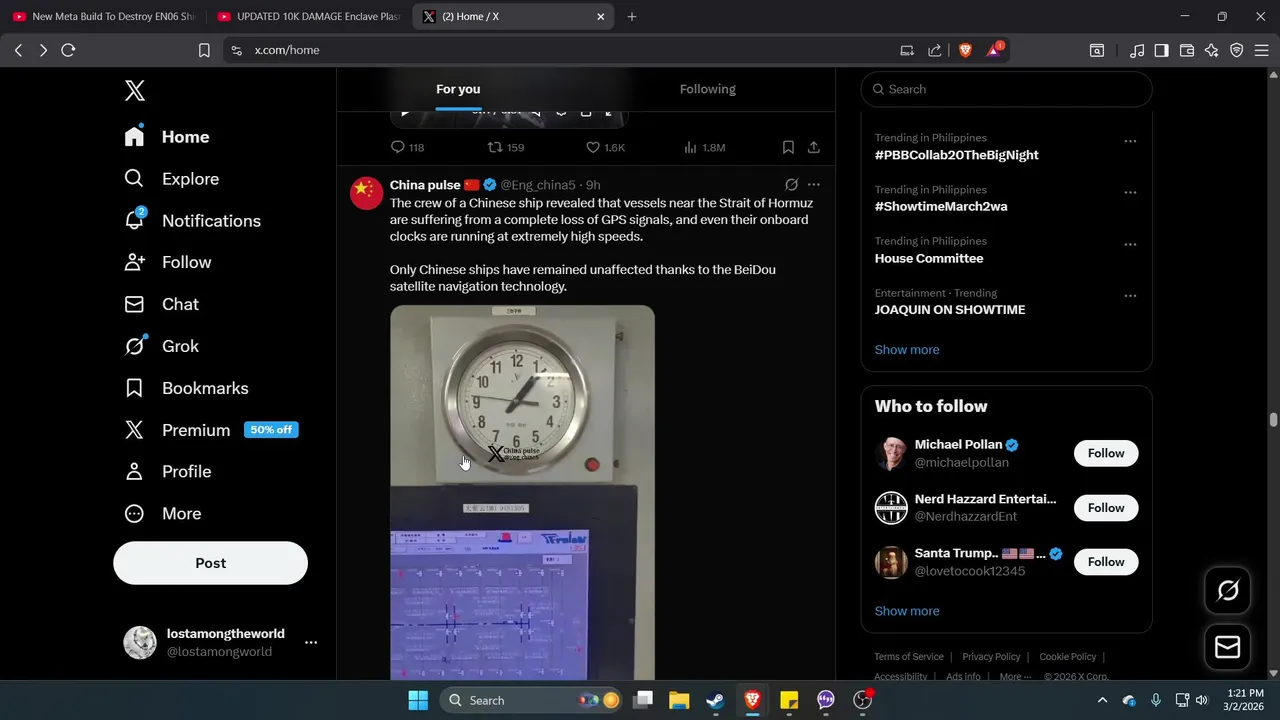Open Windows Start menu
Screen dimensions: 1280x720
[x=418, y=700]
